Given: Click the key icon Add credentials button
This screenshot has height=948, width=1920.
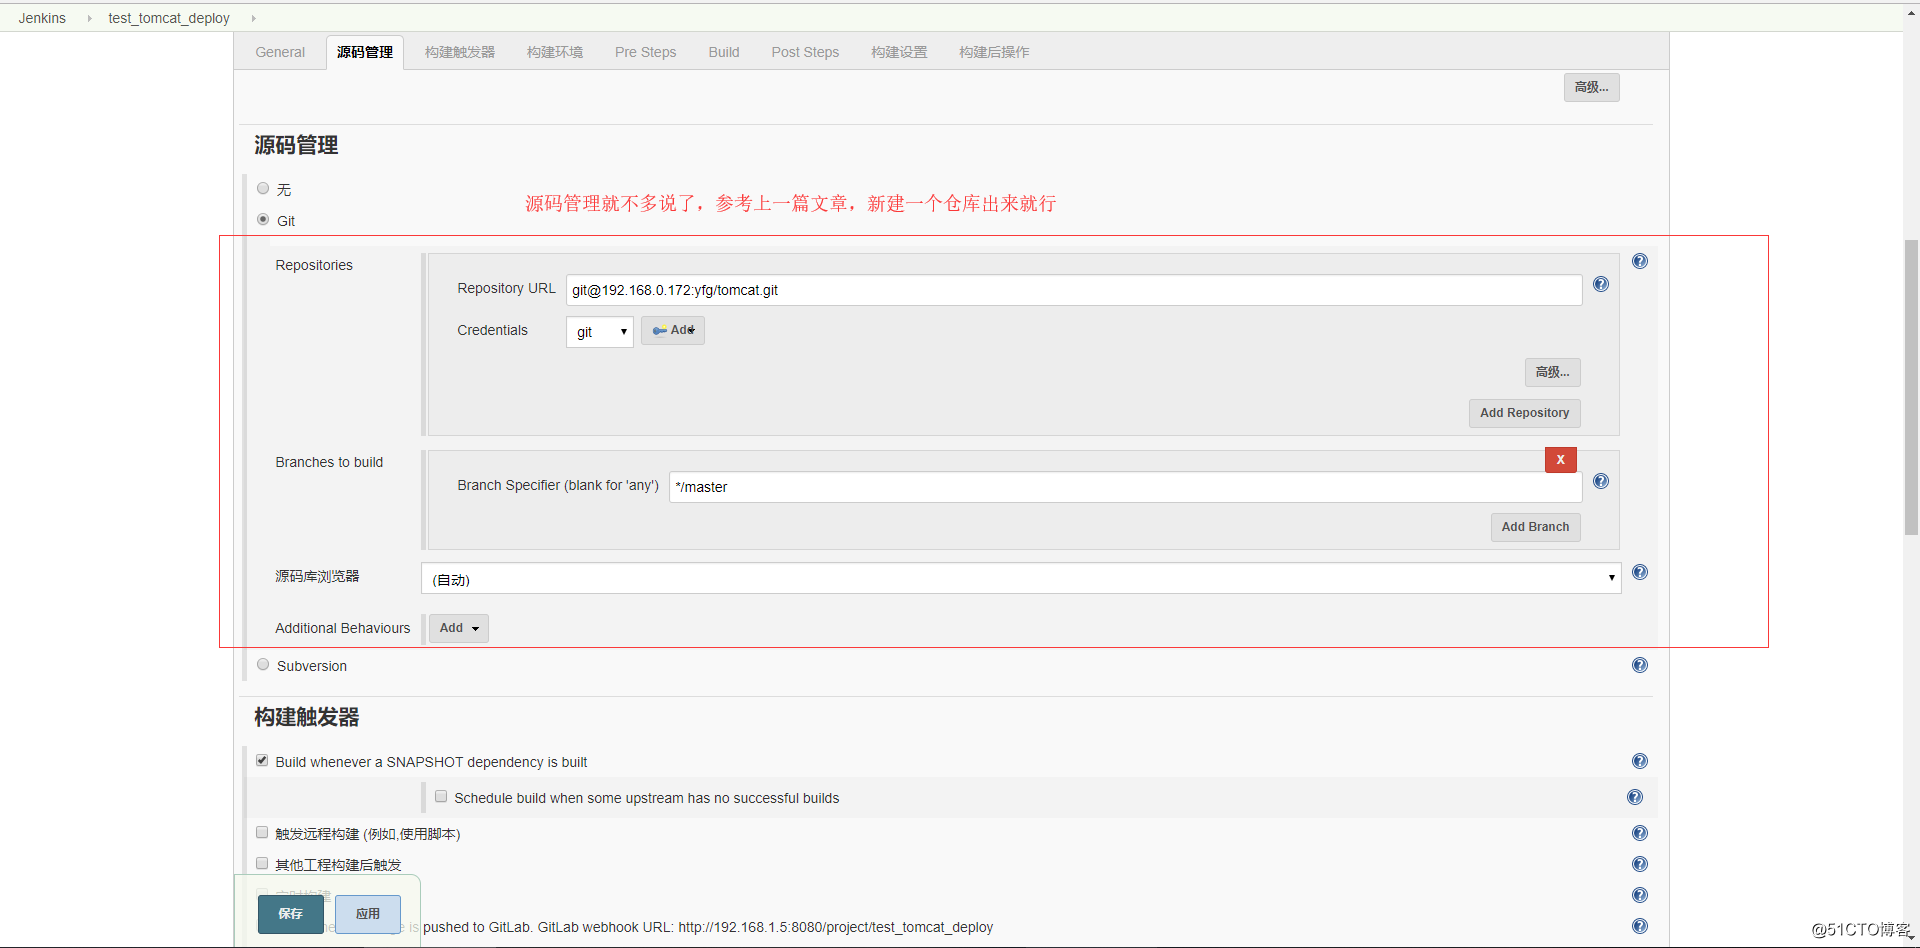Looking at the screenshot, I should 673,330.
